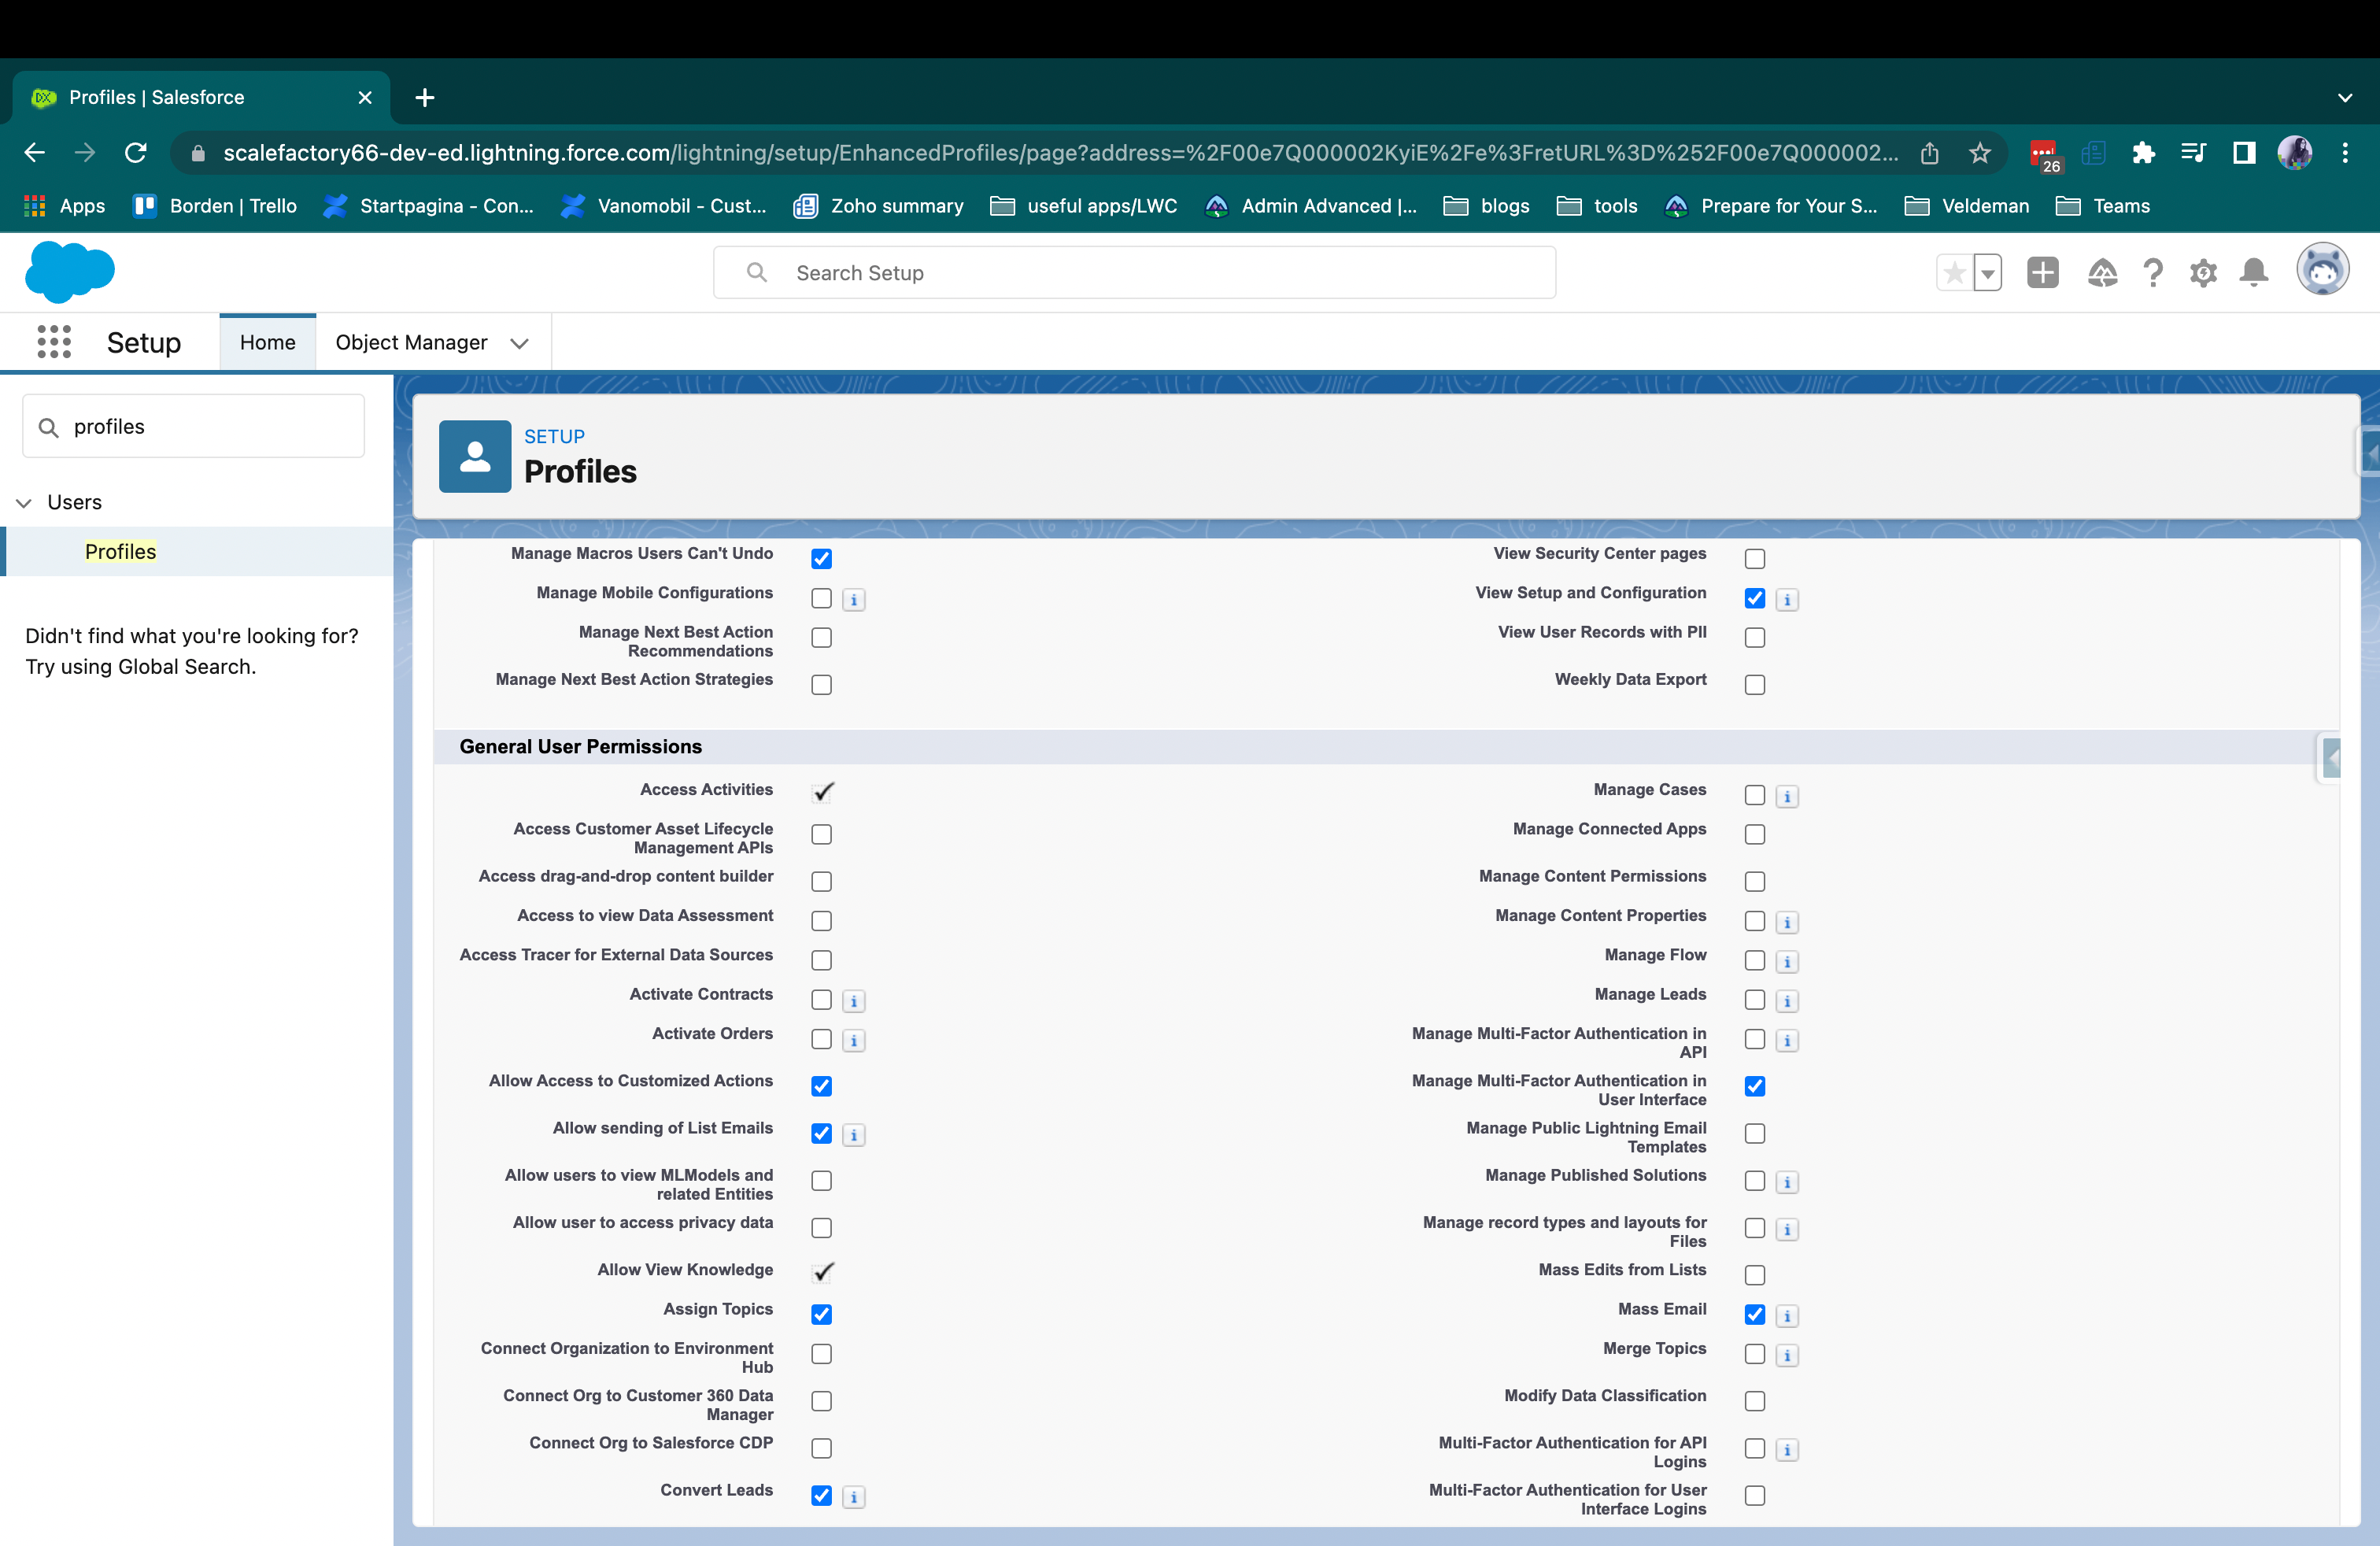Viewport: 2380px width, 1546px height.
Task: Click the info icon beside Manage Published Solutions
Action: 1787,1182
